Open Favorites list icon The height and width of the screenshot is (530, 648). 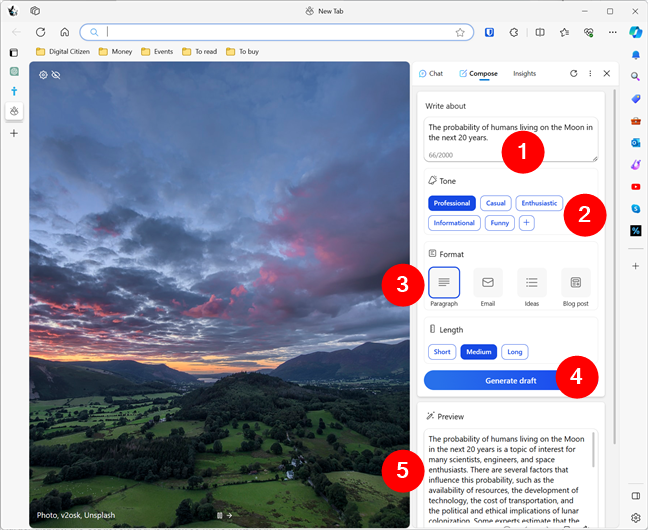pos(564,32)
